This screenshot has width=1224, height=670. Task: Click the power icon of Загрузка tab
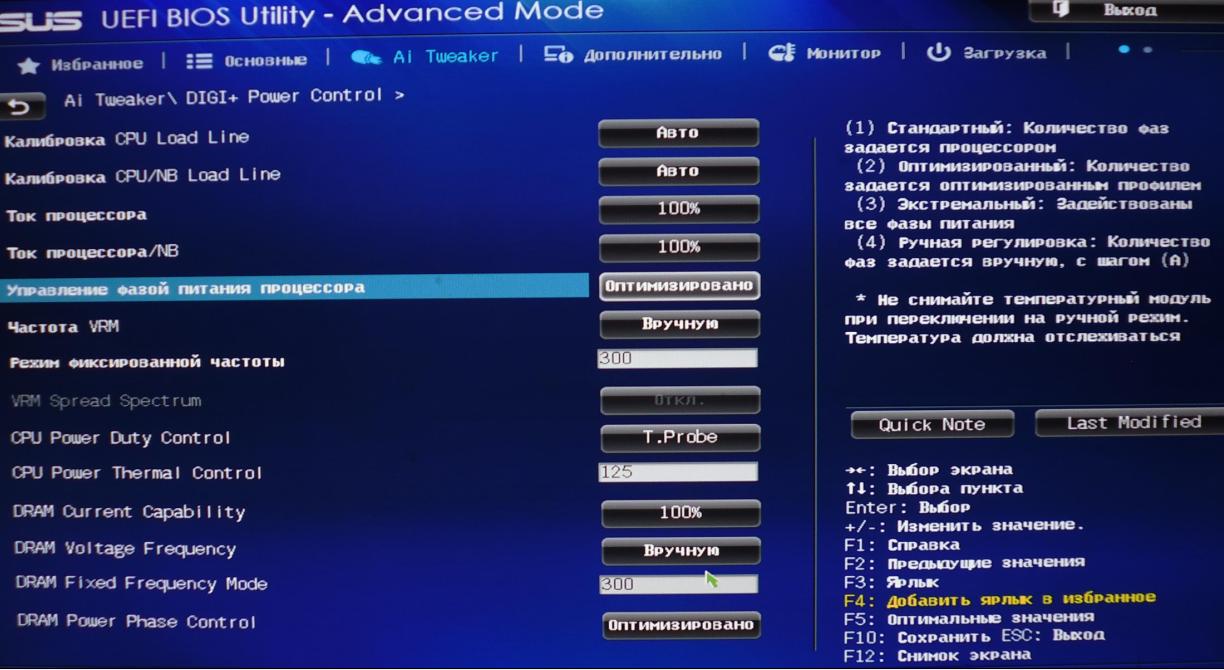point(938,52)
